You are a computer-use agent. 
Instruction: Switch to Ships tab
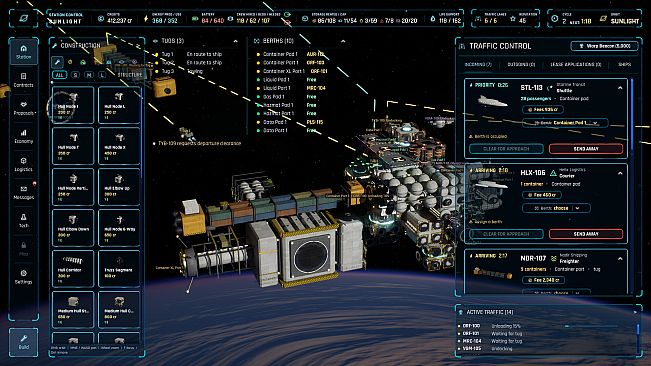click(624, 64)
